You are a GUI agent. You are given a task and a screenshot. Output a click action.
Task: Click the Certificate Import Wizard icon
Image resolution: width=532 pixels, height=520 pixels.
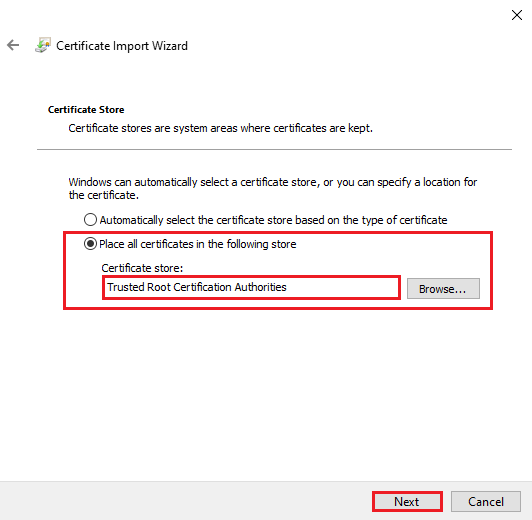coord(43,45)
